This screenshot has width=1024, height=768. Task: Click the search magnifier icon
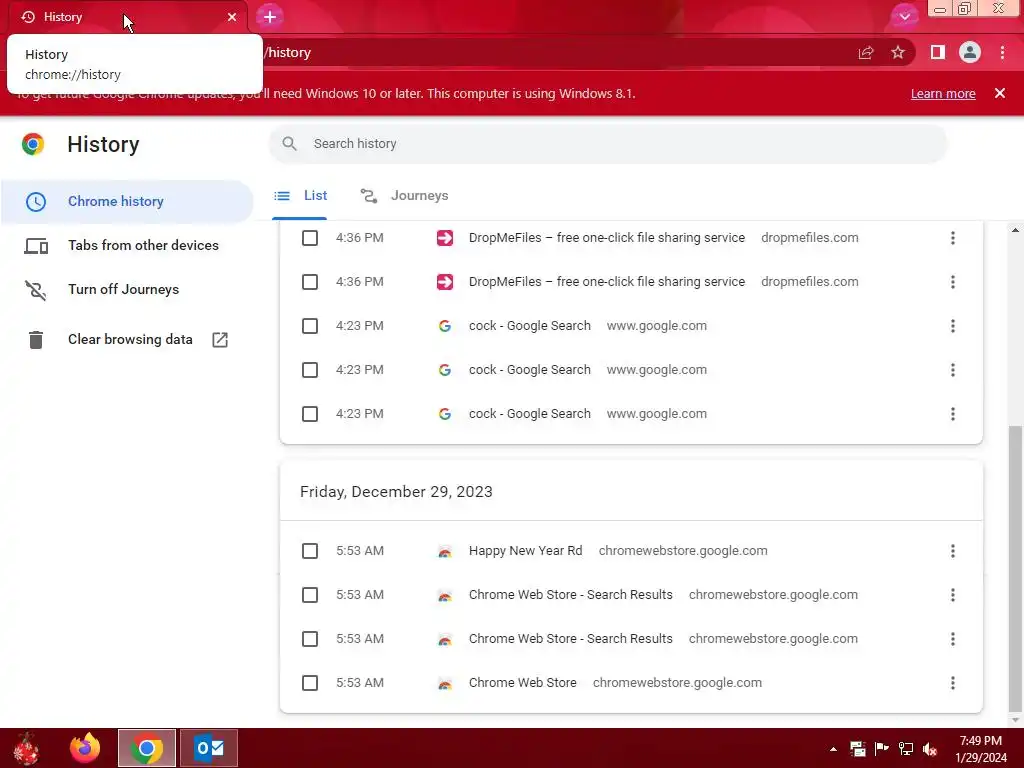click(x=289, y=144)
